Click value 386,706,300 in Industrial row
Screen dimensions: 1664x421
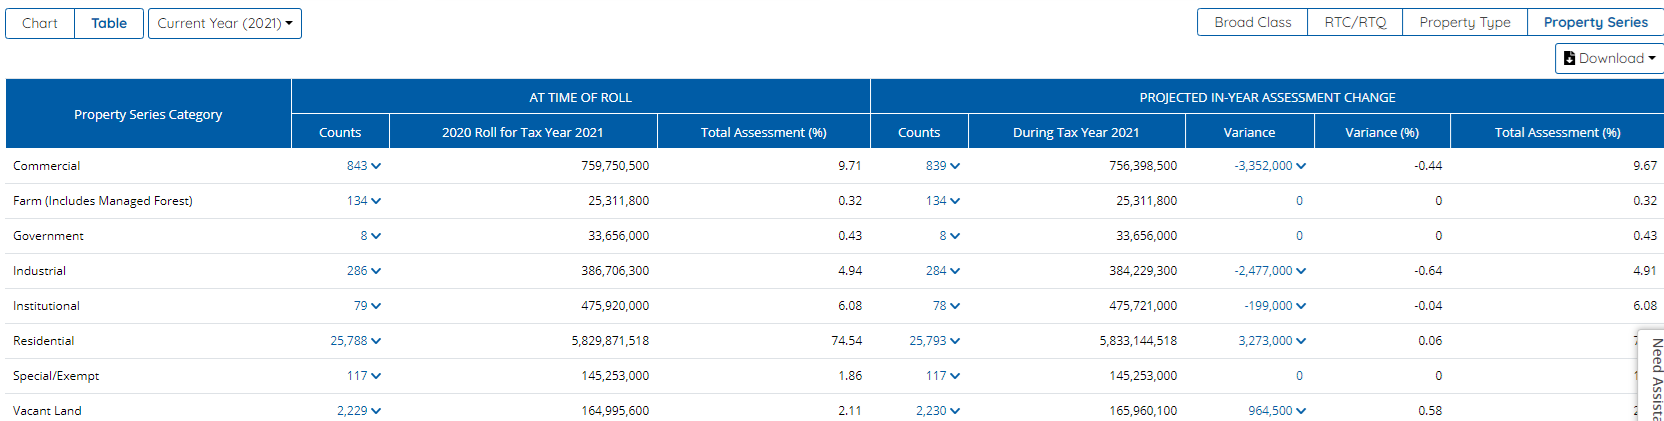pos(615,271)
